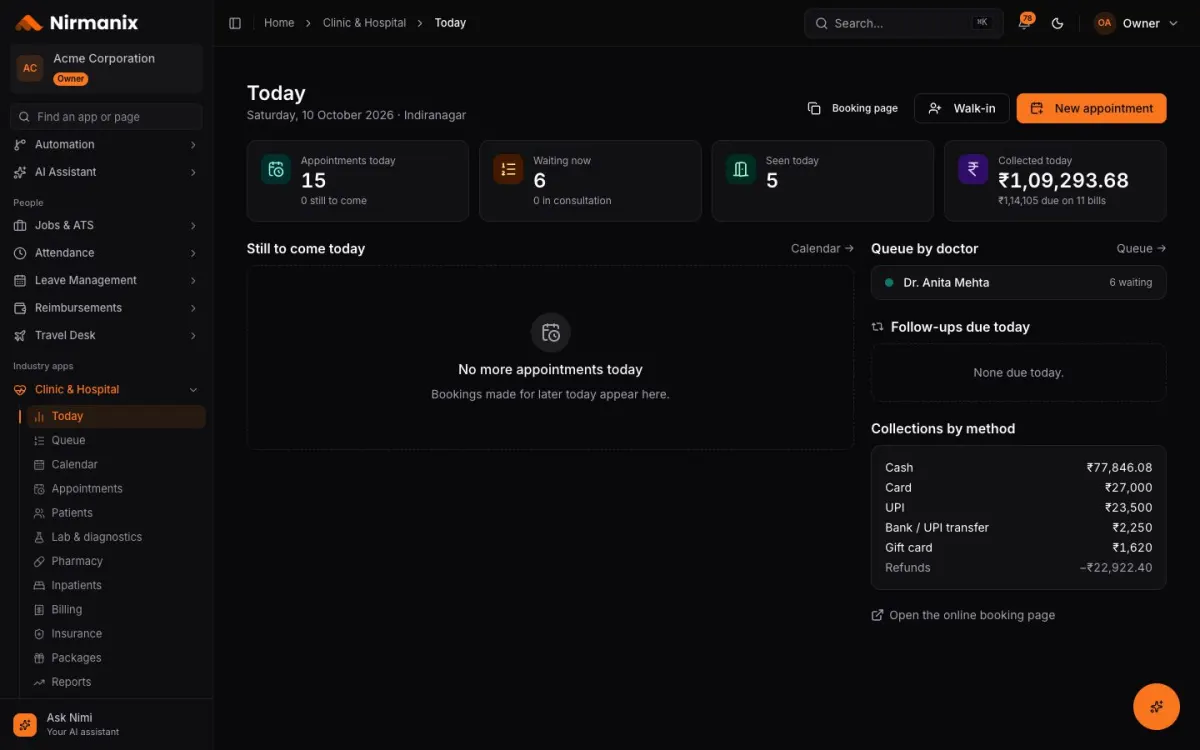Viewport: 1200px width, 750px height.
Task: Select Today in the sidebar
Action: click(x=116, y=416)
